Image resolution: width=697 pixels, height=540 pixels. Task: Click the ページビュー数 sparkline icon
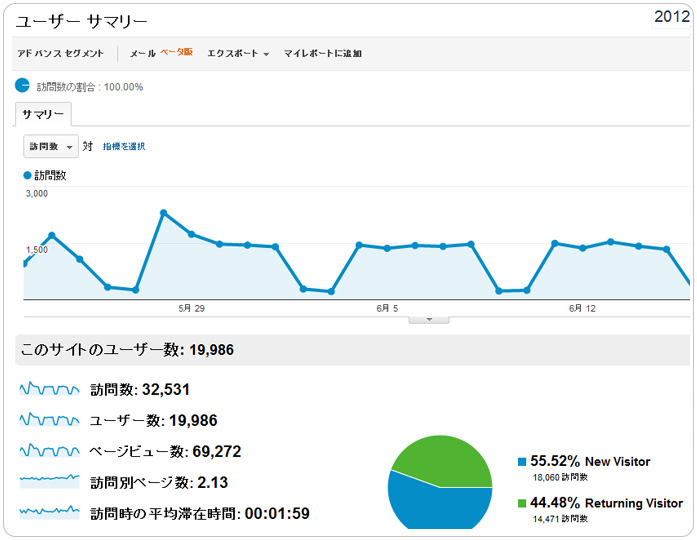tap(49, 451)
